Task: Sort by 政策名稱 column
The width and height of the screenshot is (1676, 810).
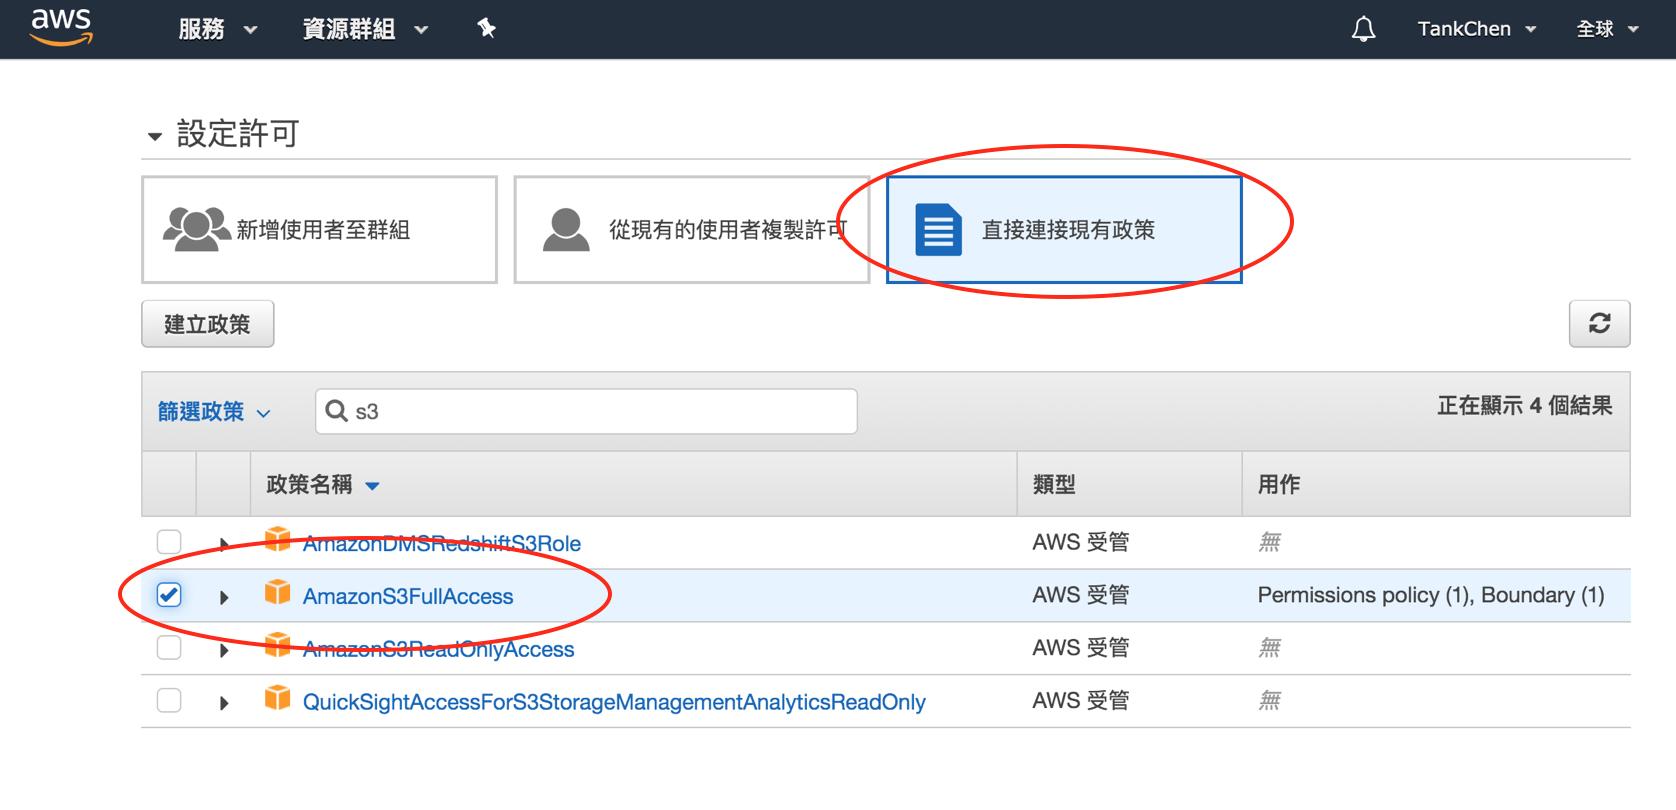Action: tap(322, 485)
